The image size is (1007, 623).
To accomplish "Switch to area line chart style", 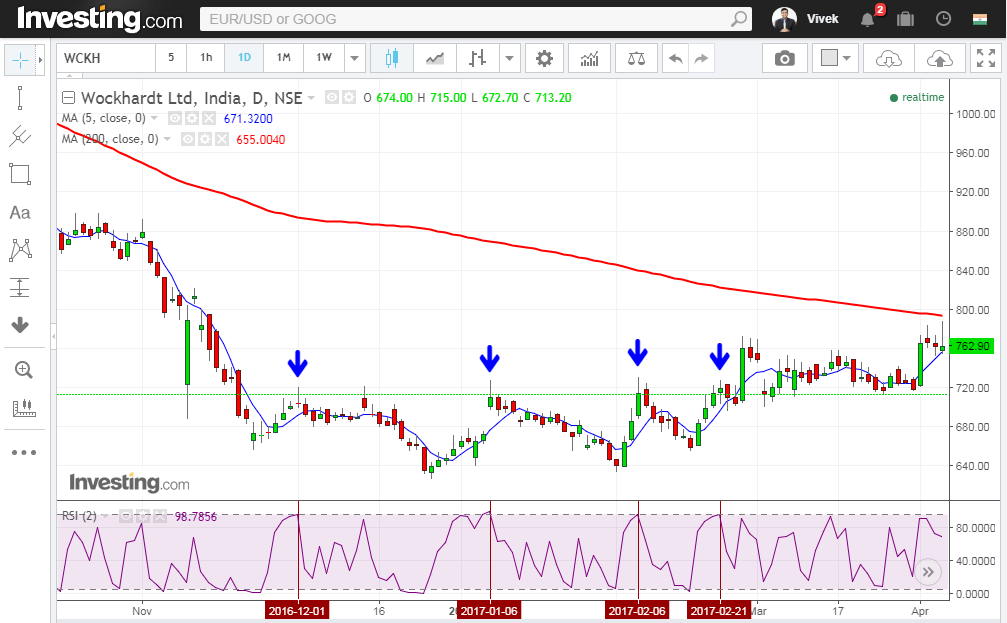I will [435, 59].
